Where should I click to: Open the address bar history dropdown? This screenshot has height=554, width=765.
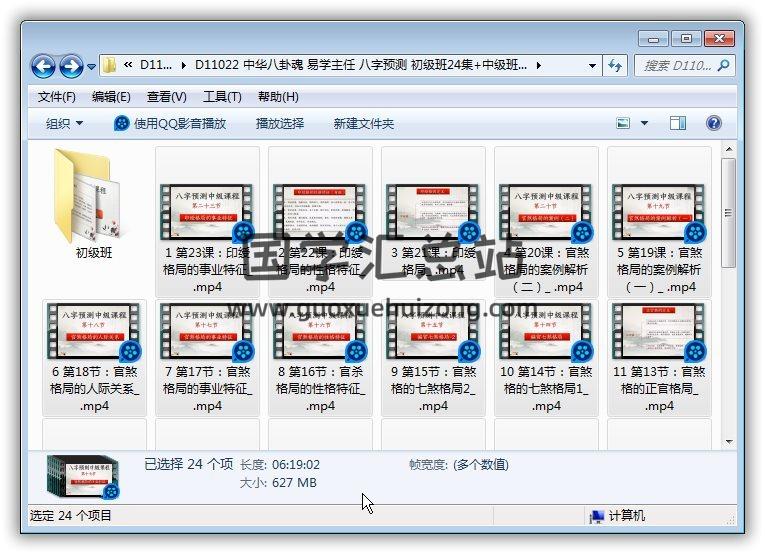[x=592, y=65]
